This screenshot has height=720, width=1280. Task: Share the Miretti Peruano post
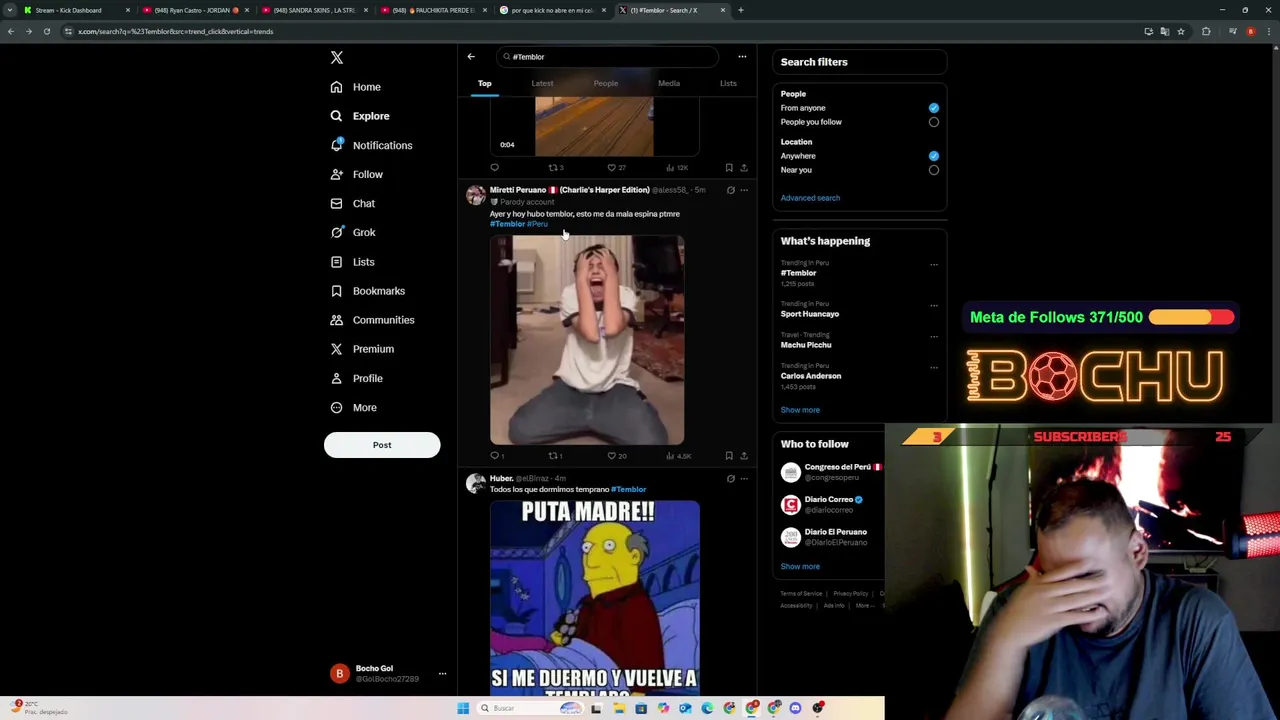744,456
